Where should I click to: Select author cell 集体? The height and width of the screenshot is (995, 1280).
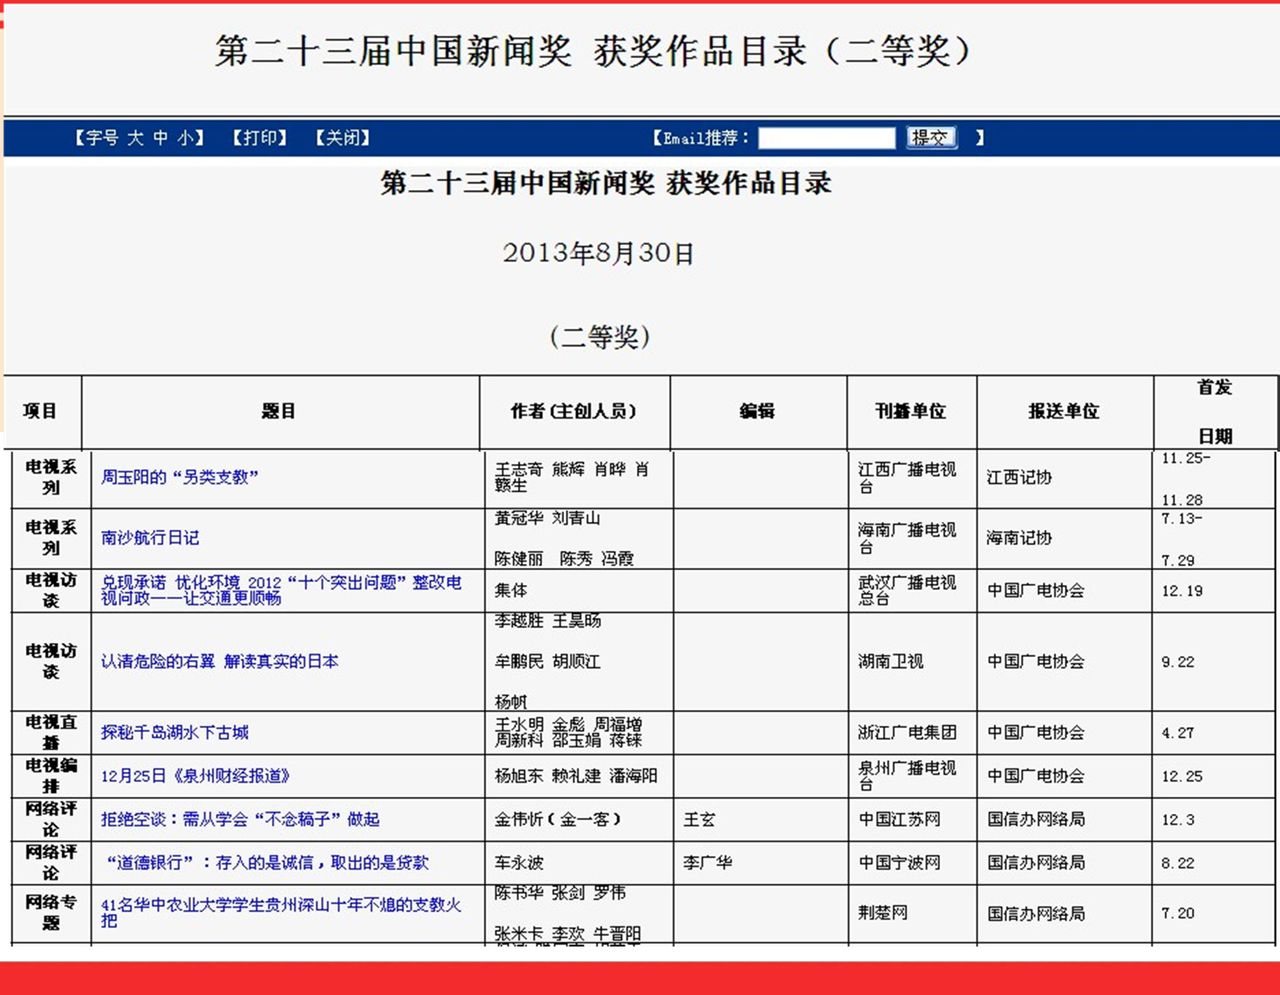point(578,590)
